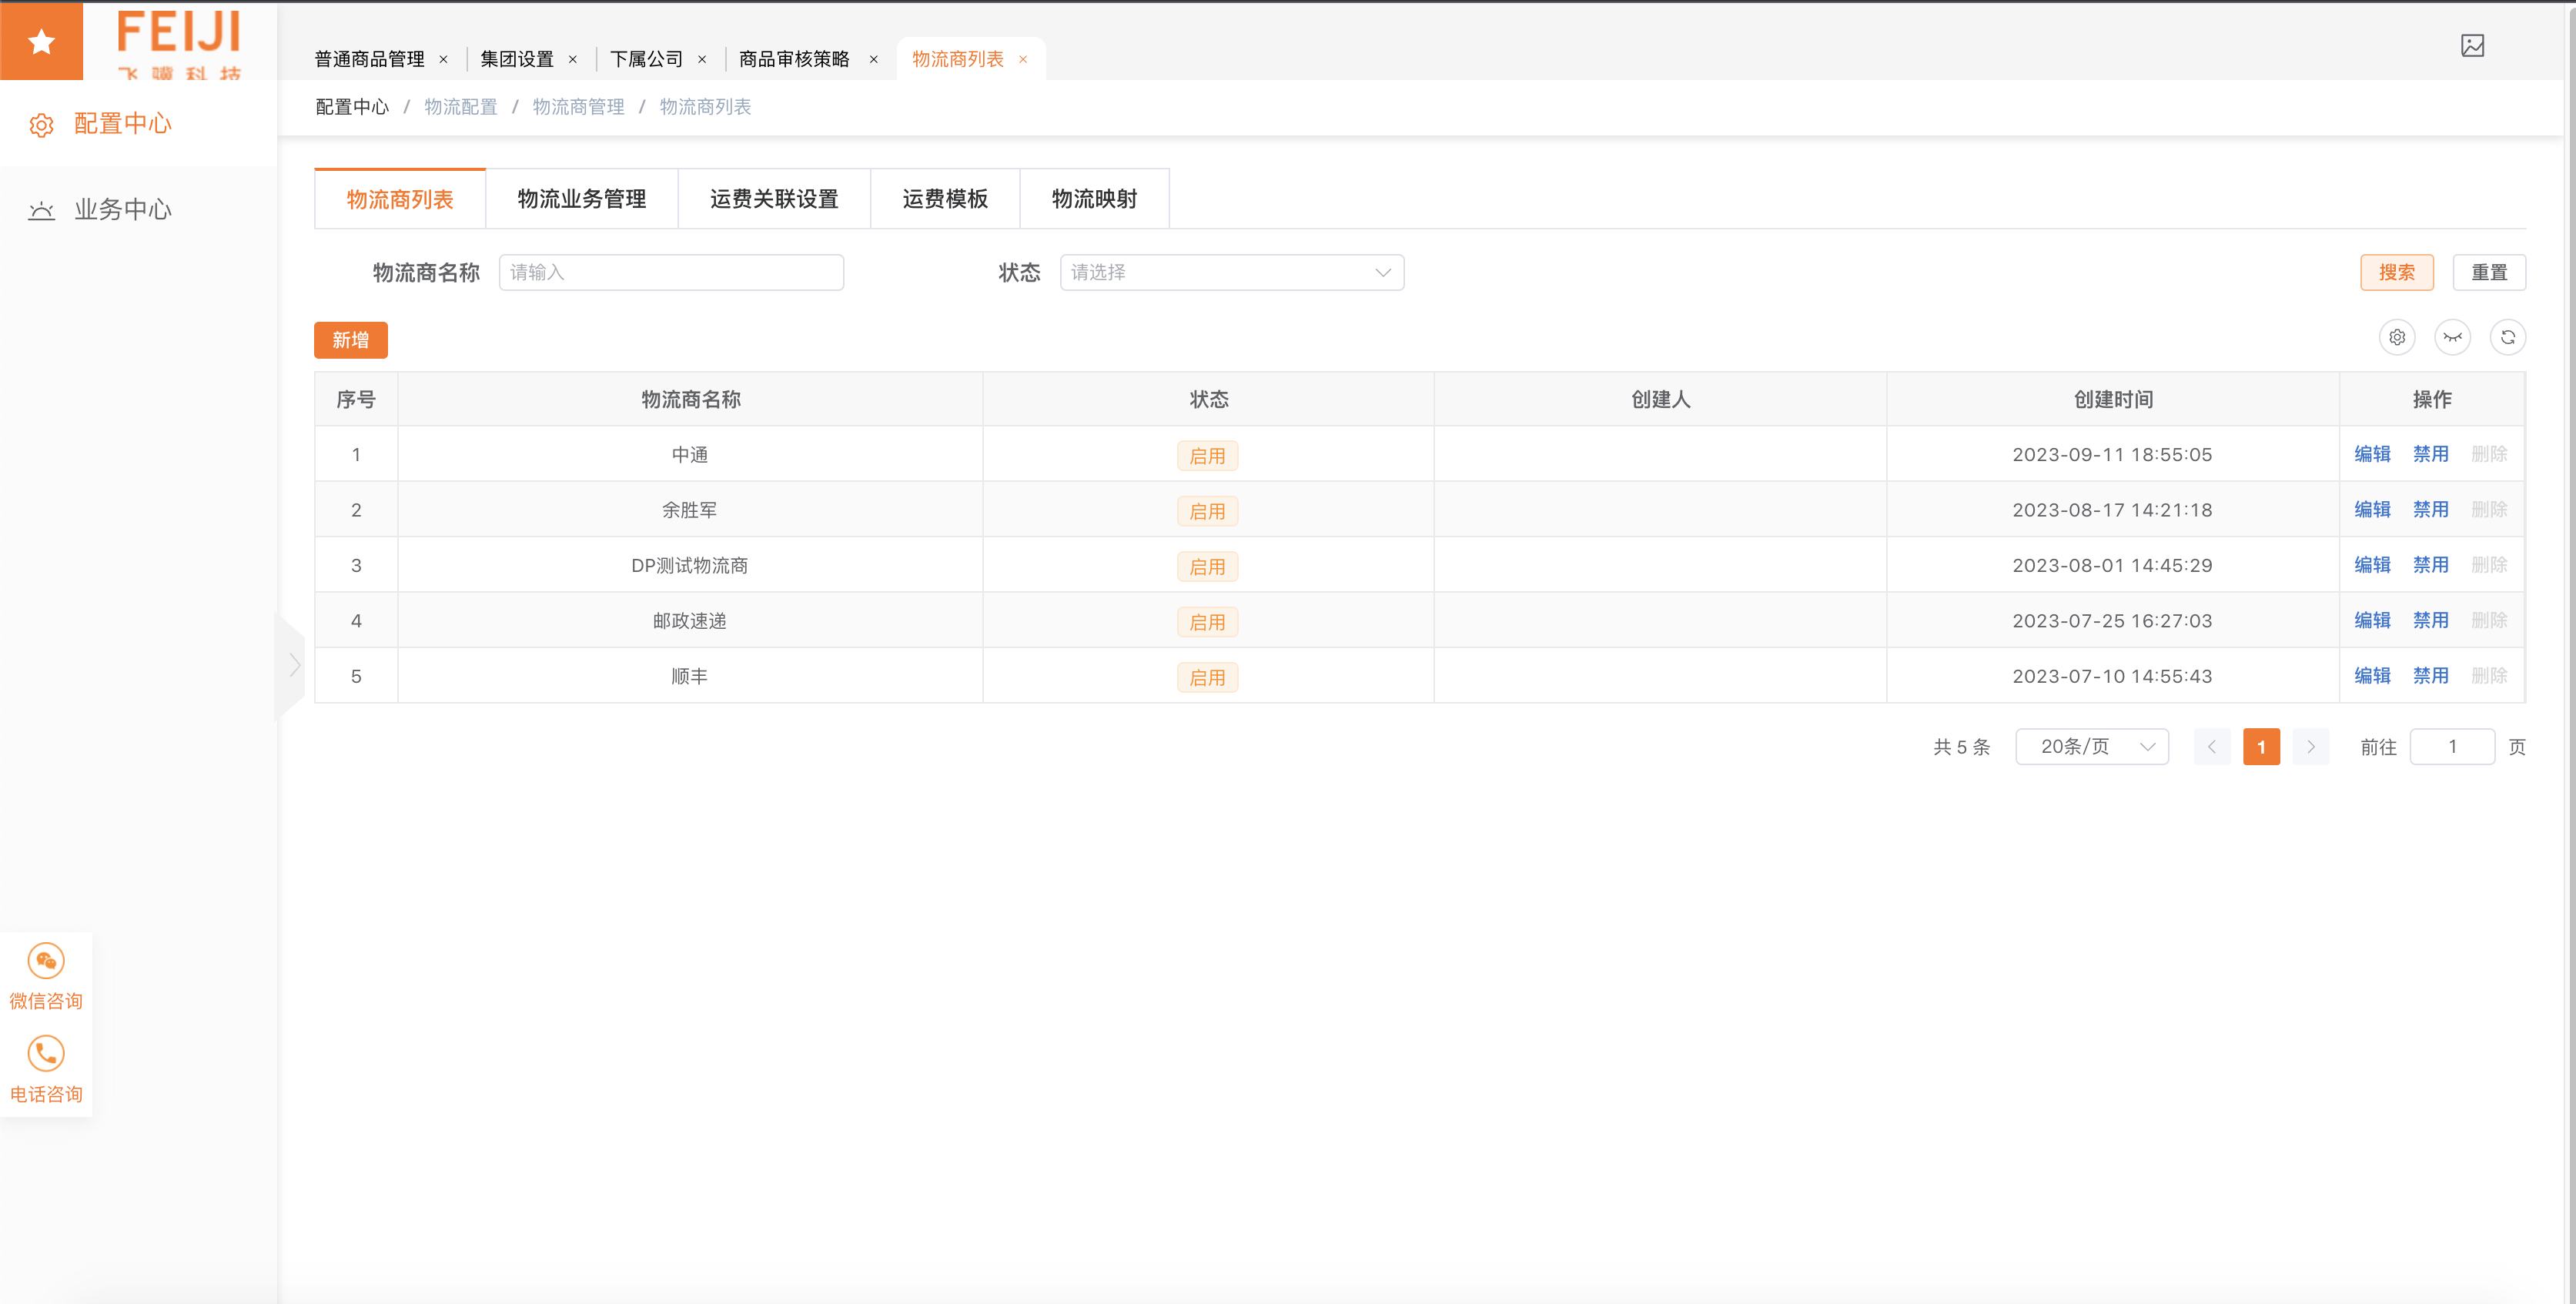2576x1304 pixels.
Task: Close the 商品审核策略 tab
Action: pyautogui.click(x=873, y=60)
